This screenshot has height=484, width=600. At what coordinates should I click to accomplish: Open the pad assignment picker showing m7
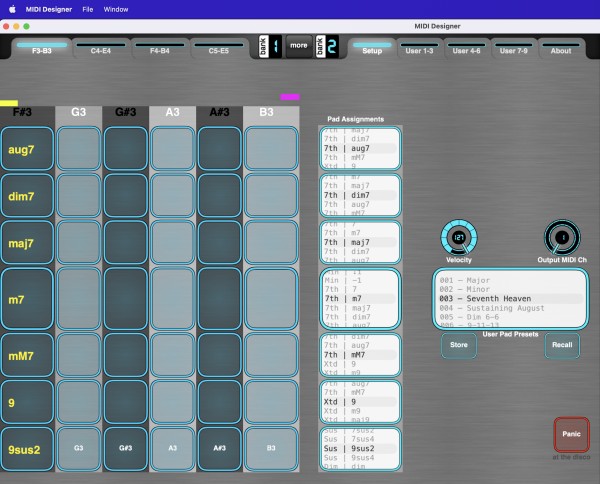pyautogui.click(x=360, y=299)
